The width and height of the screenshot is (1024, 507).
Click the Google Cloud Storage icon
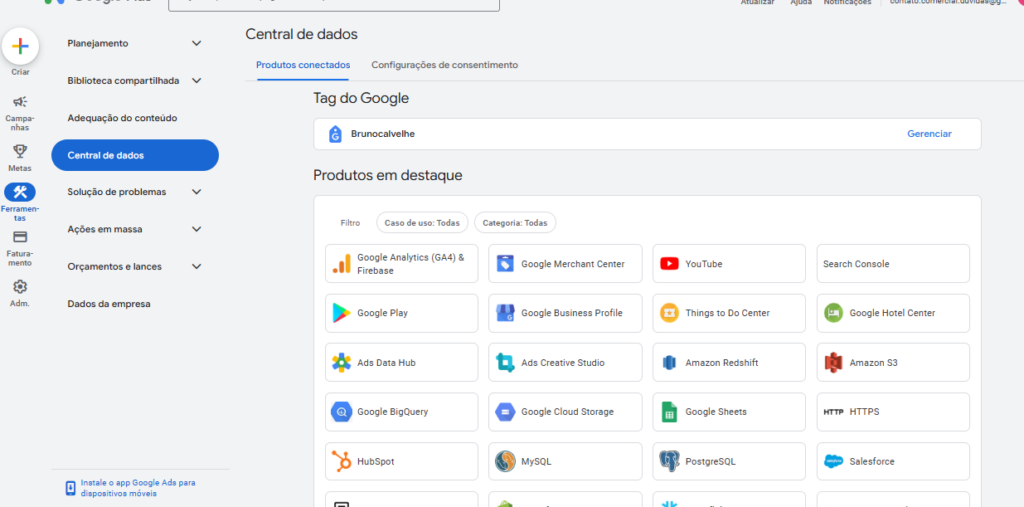505,412
